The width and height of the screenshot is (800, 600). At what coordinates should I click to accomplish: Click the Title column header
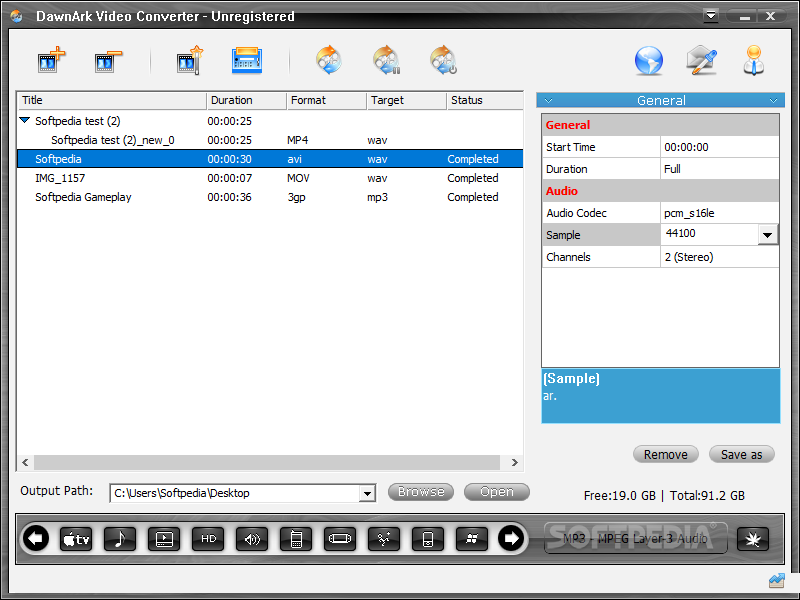tap(112, 101)
